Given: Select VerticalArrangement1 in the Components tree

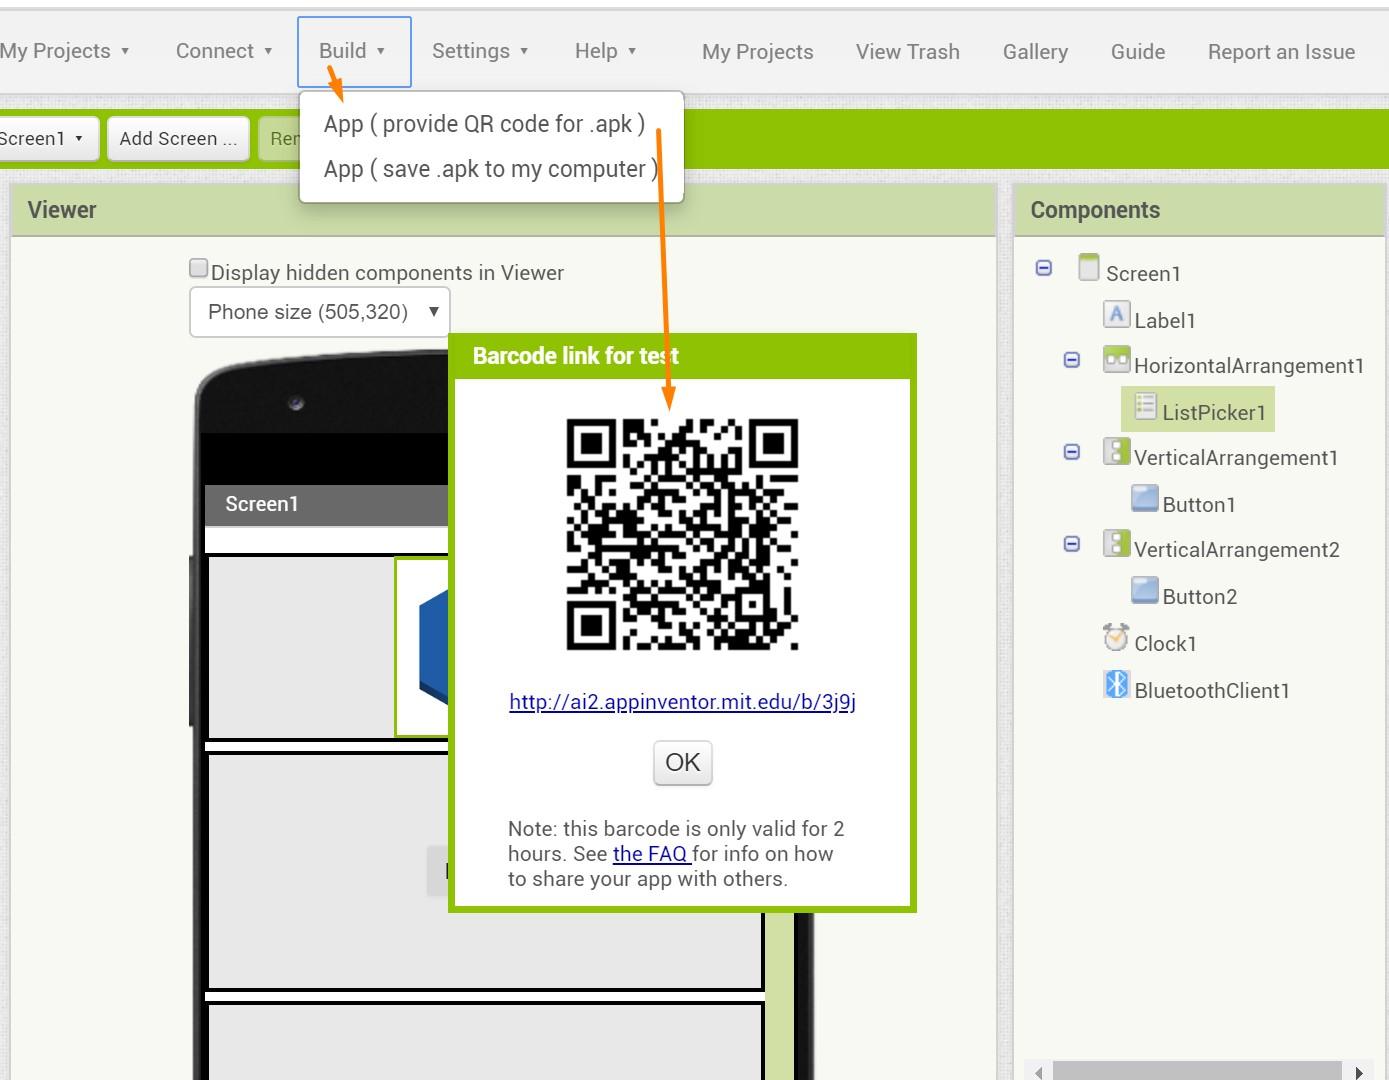Looking at the screenshot, I should 1235,458.
